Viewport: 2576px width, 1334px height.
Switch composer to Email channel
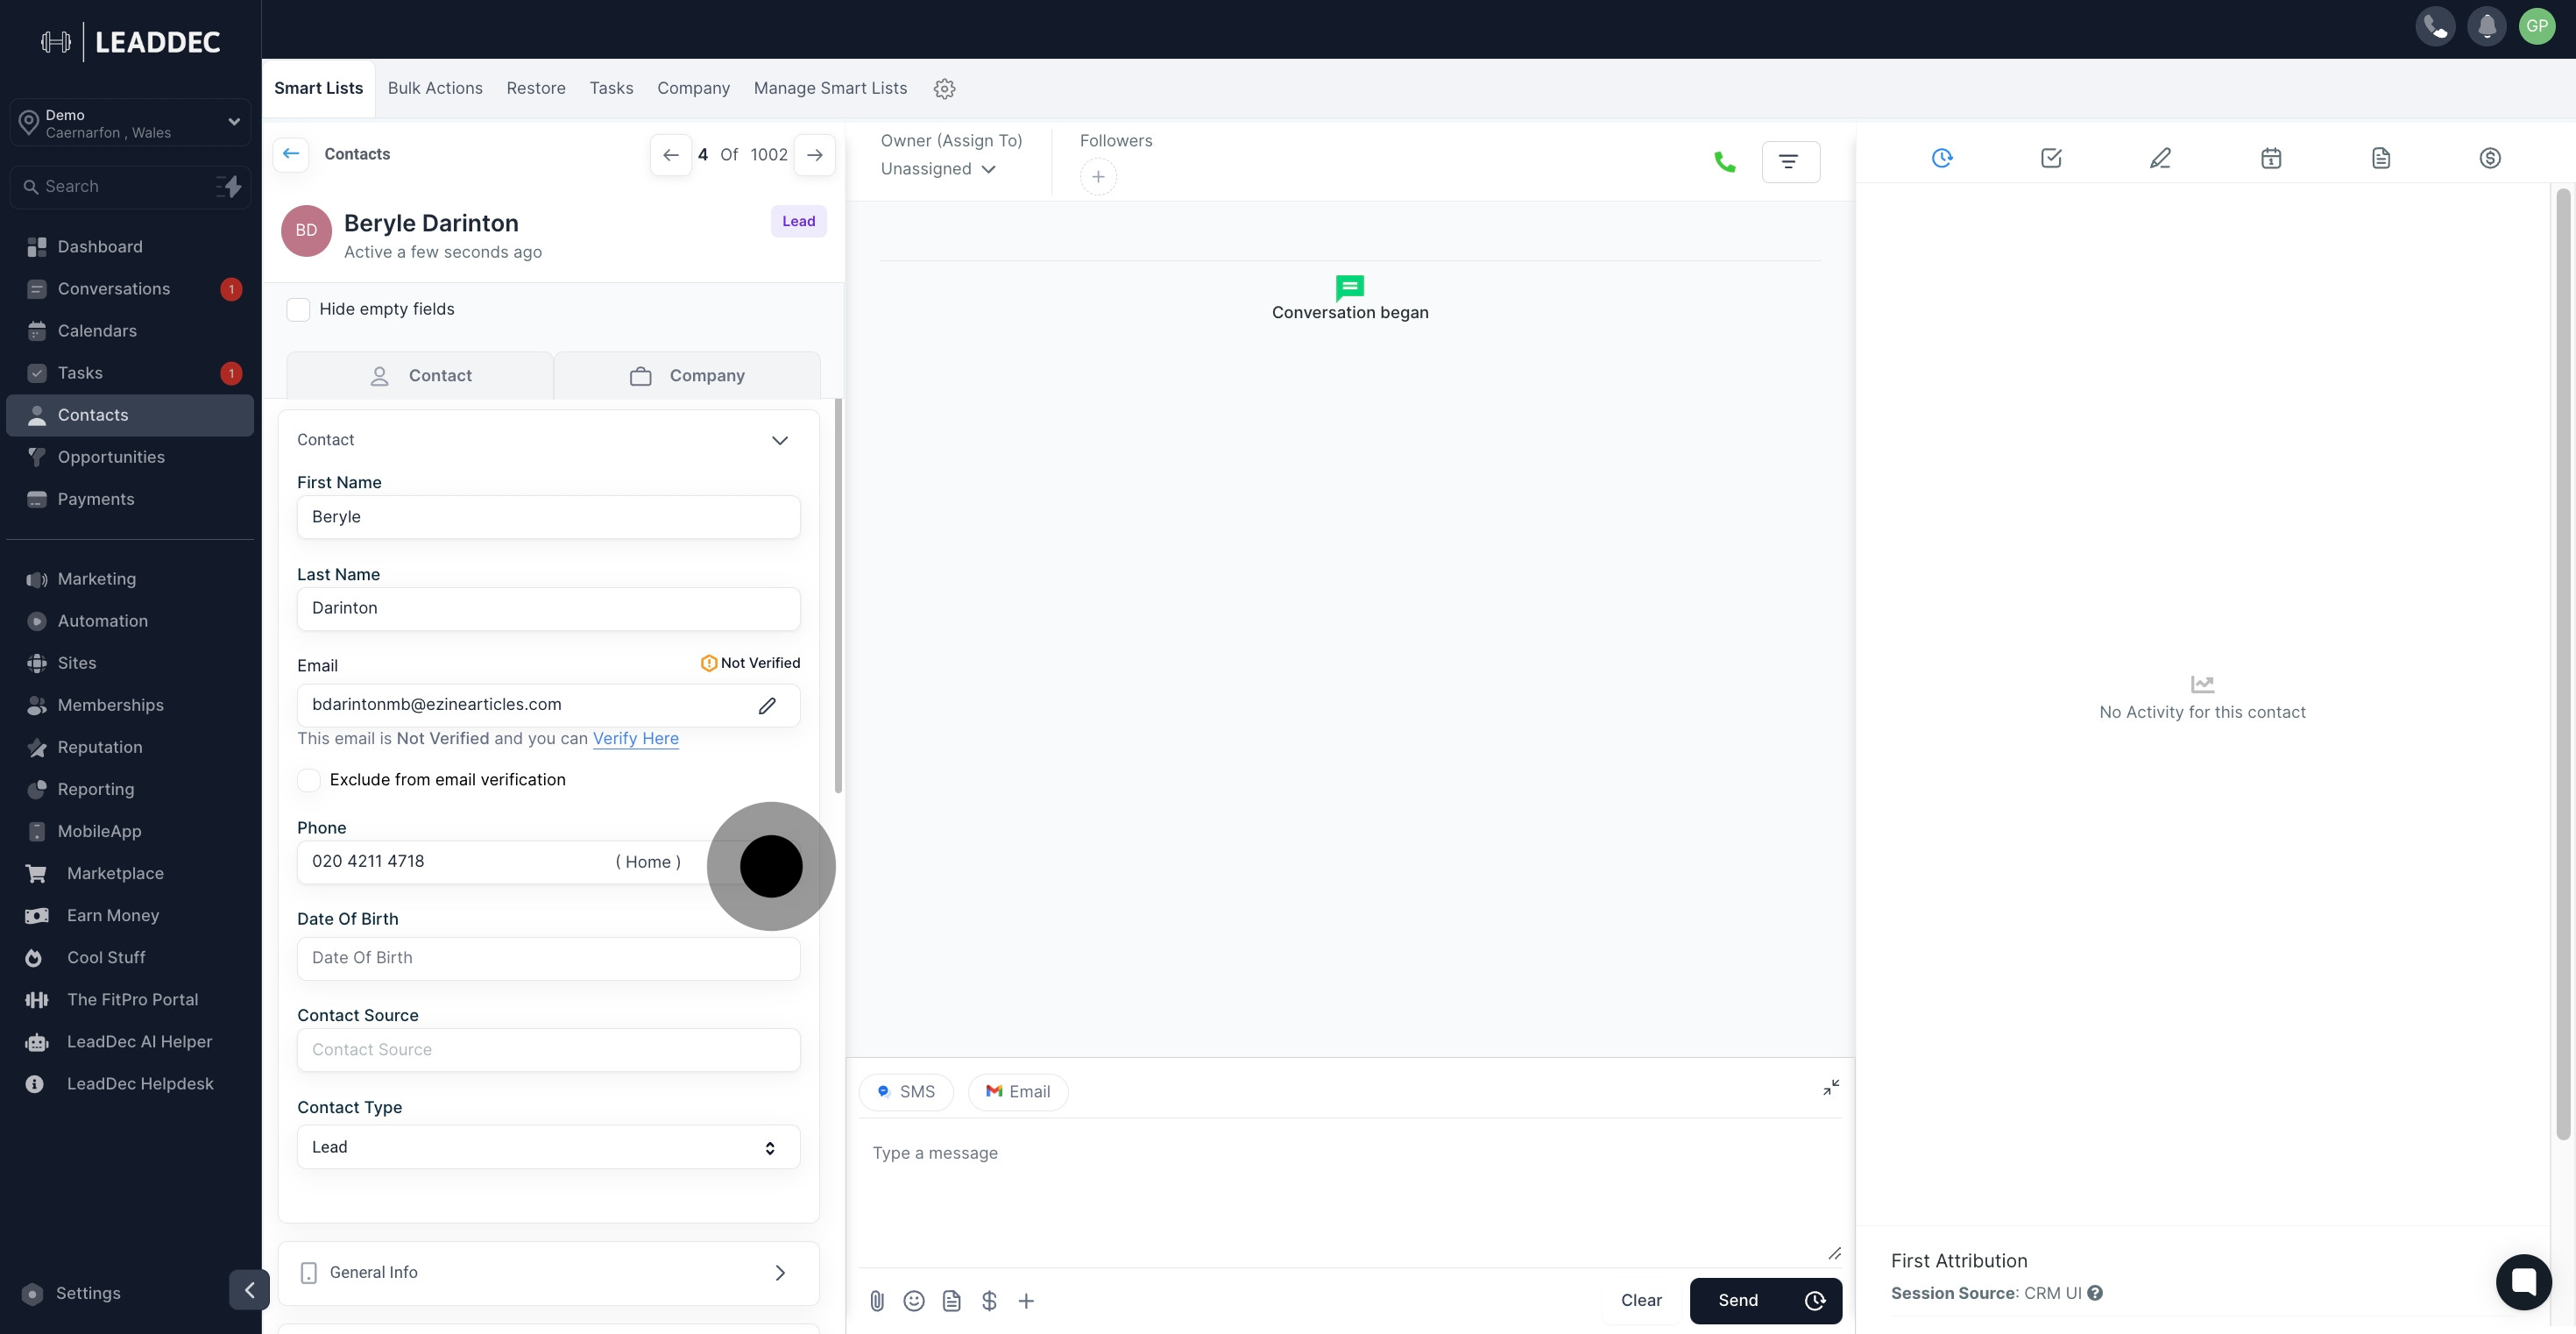1018,1092
